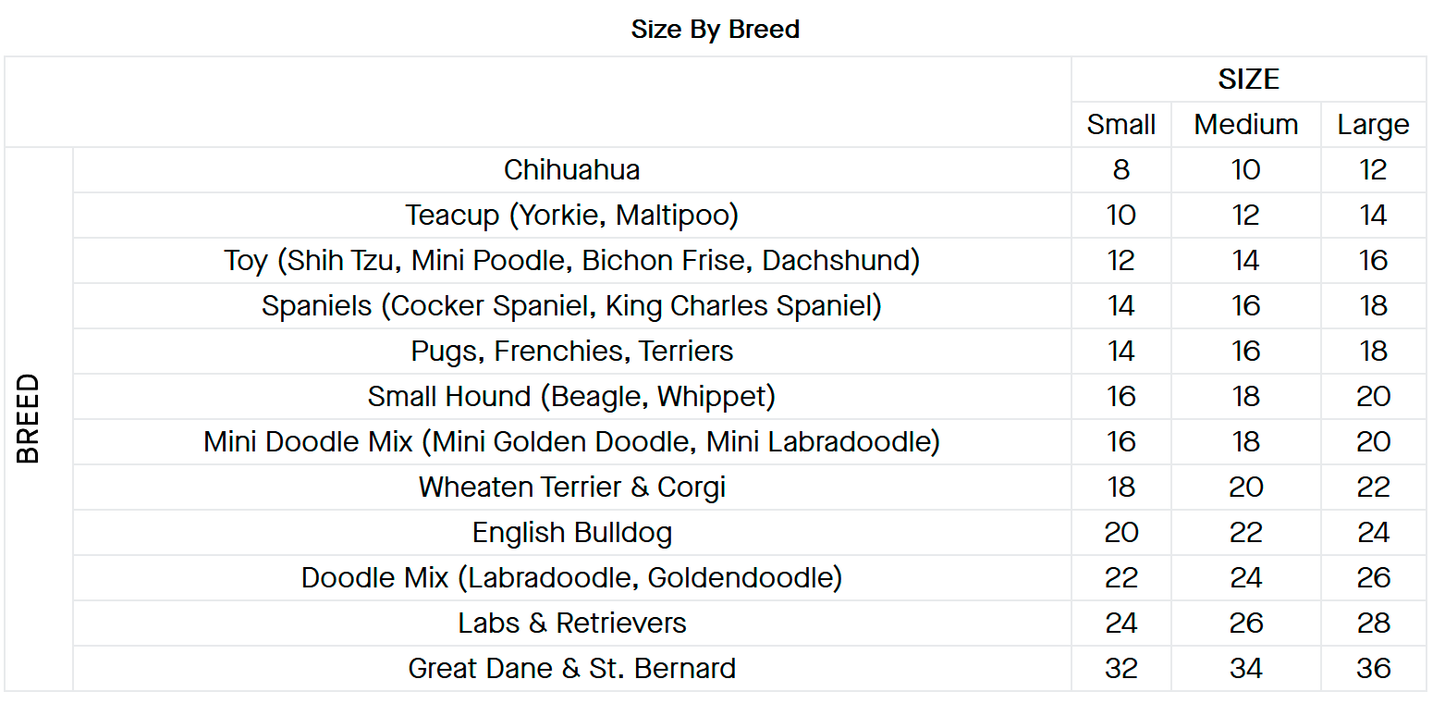
Task: Select the vertical BREED row header
Action: point(29,419)
